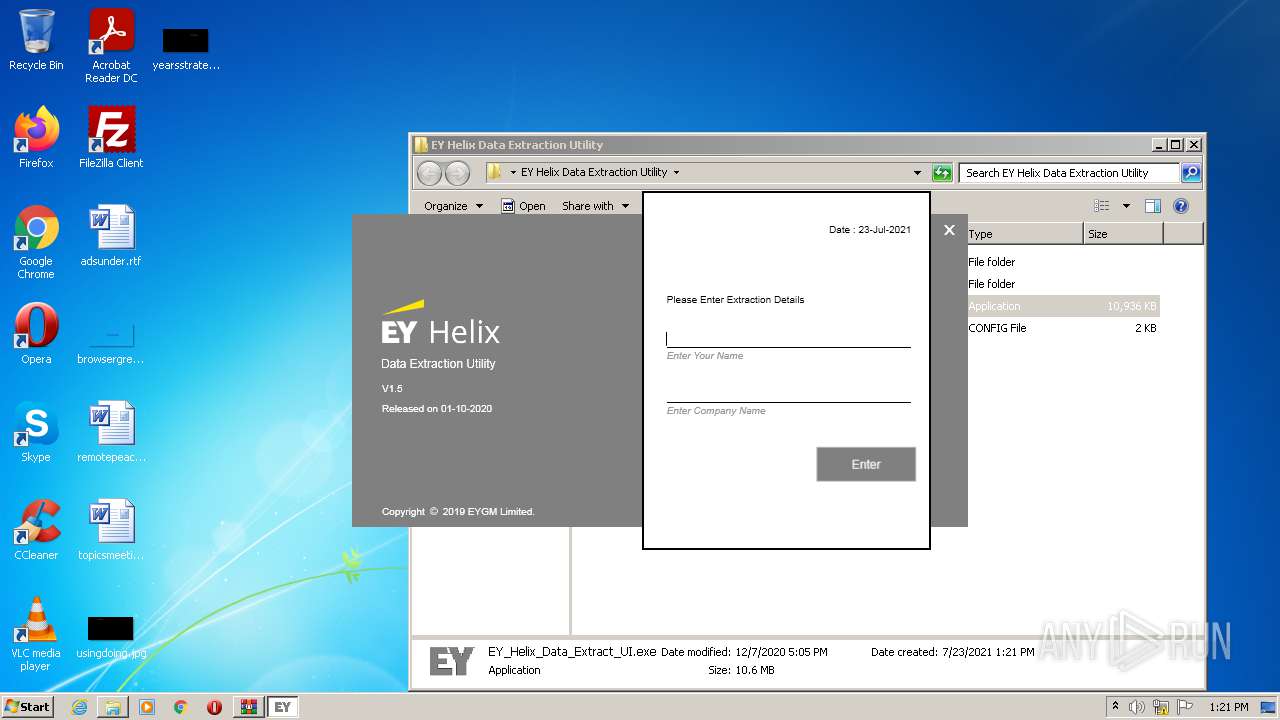
Task: Expand the address bar history dropdown
Action: coord(917,173)
